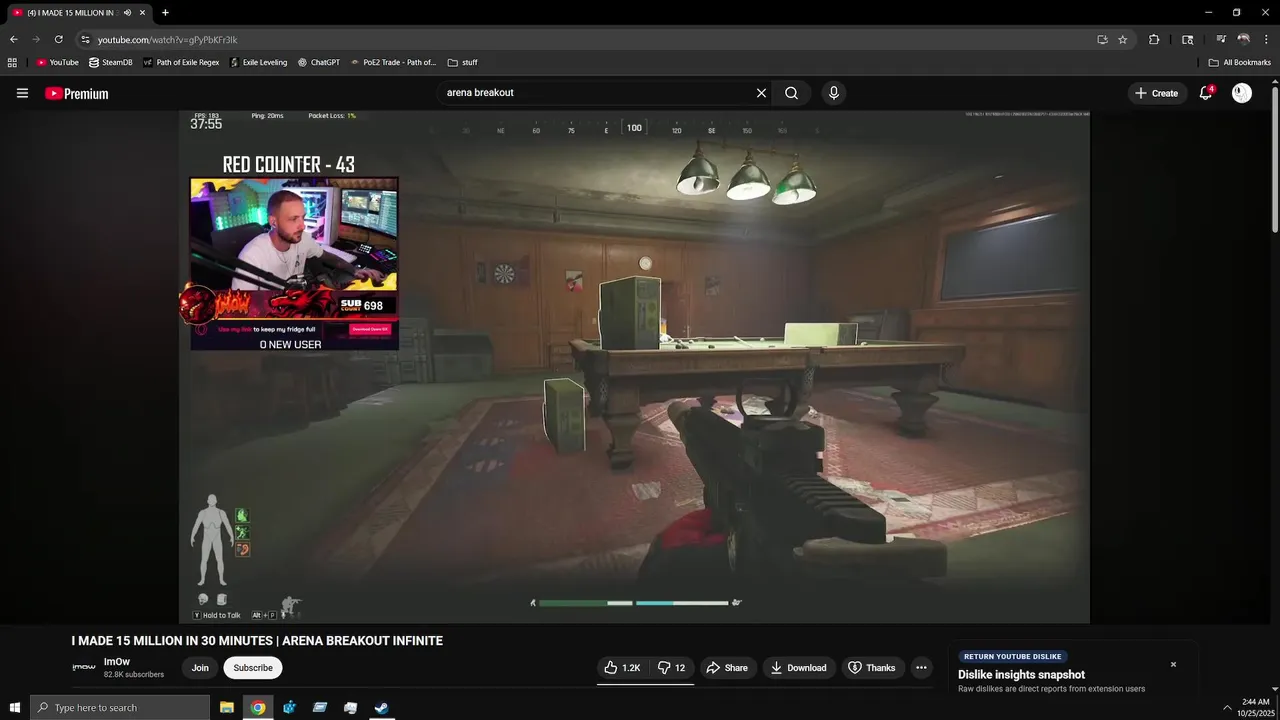The height and width of the screenshot is (720, 1280).
Task: Open more actions ellipsis under video
Action: pyautogui.click(x=921, y=668)
